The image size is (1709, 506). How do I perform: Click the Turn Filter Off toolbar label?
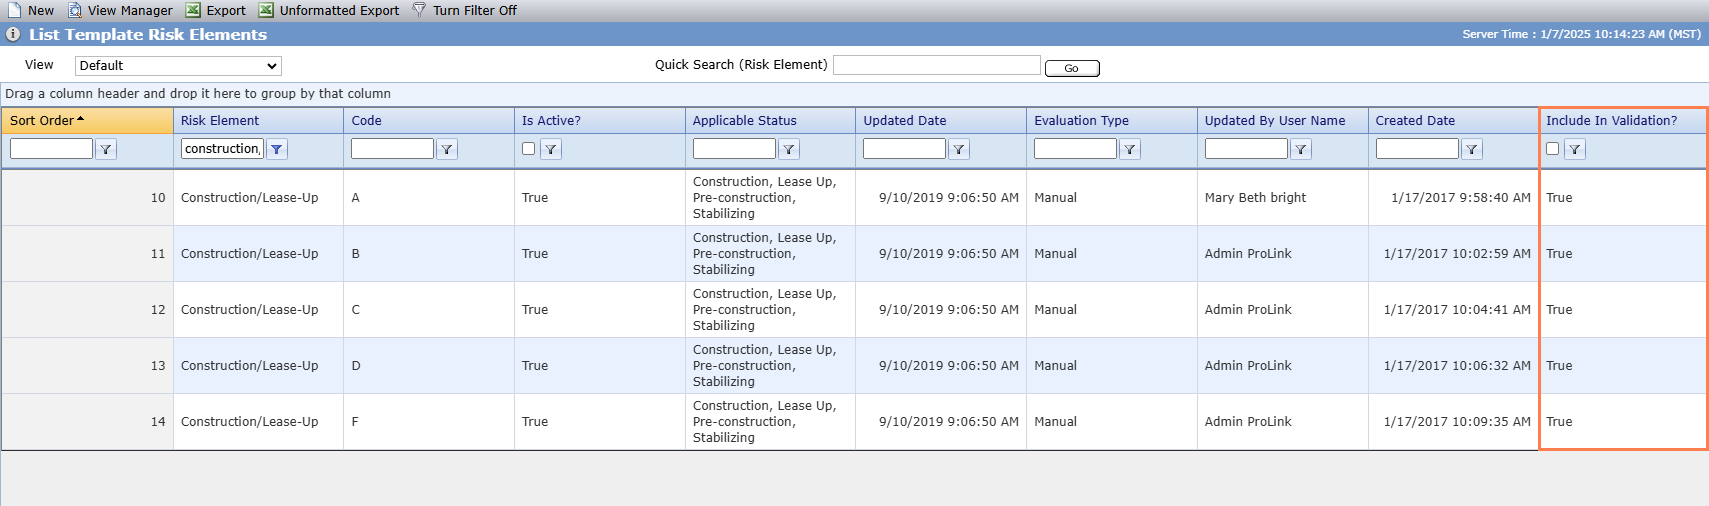click(475, 10)
